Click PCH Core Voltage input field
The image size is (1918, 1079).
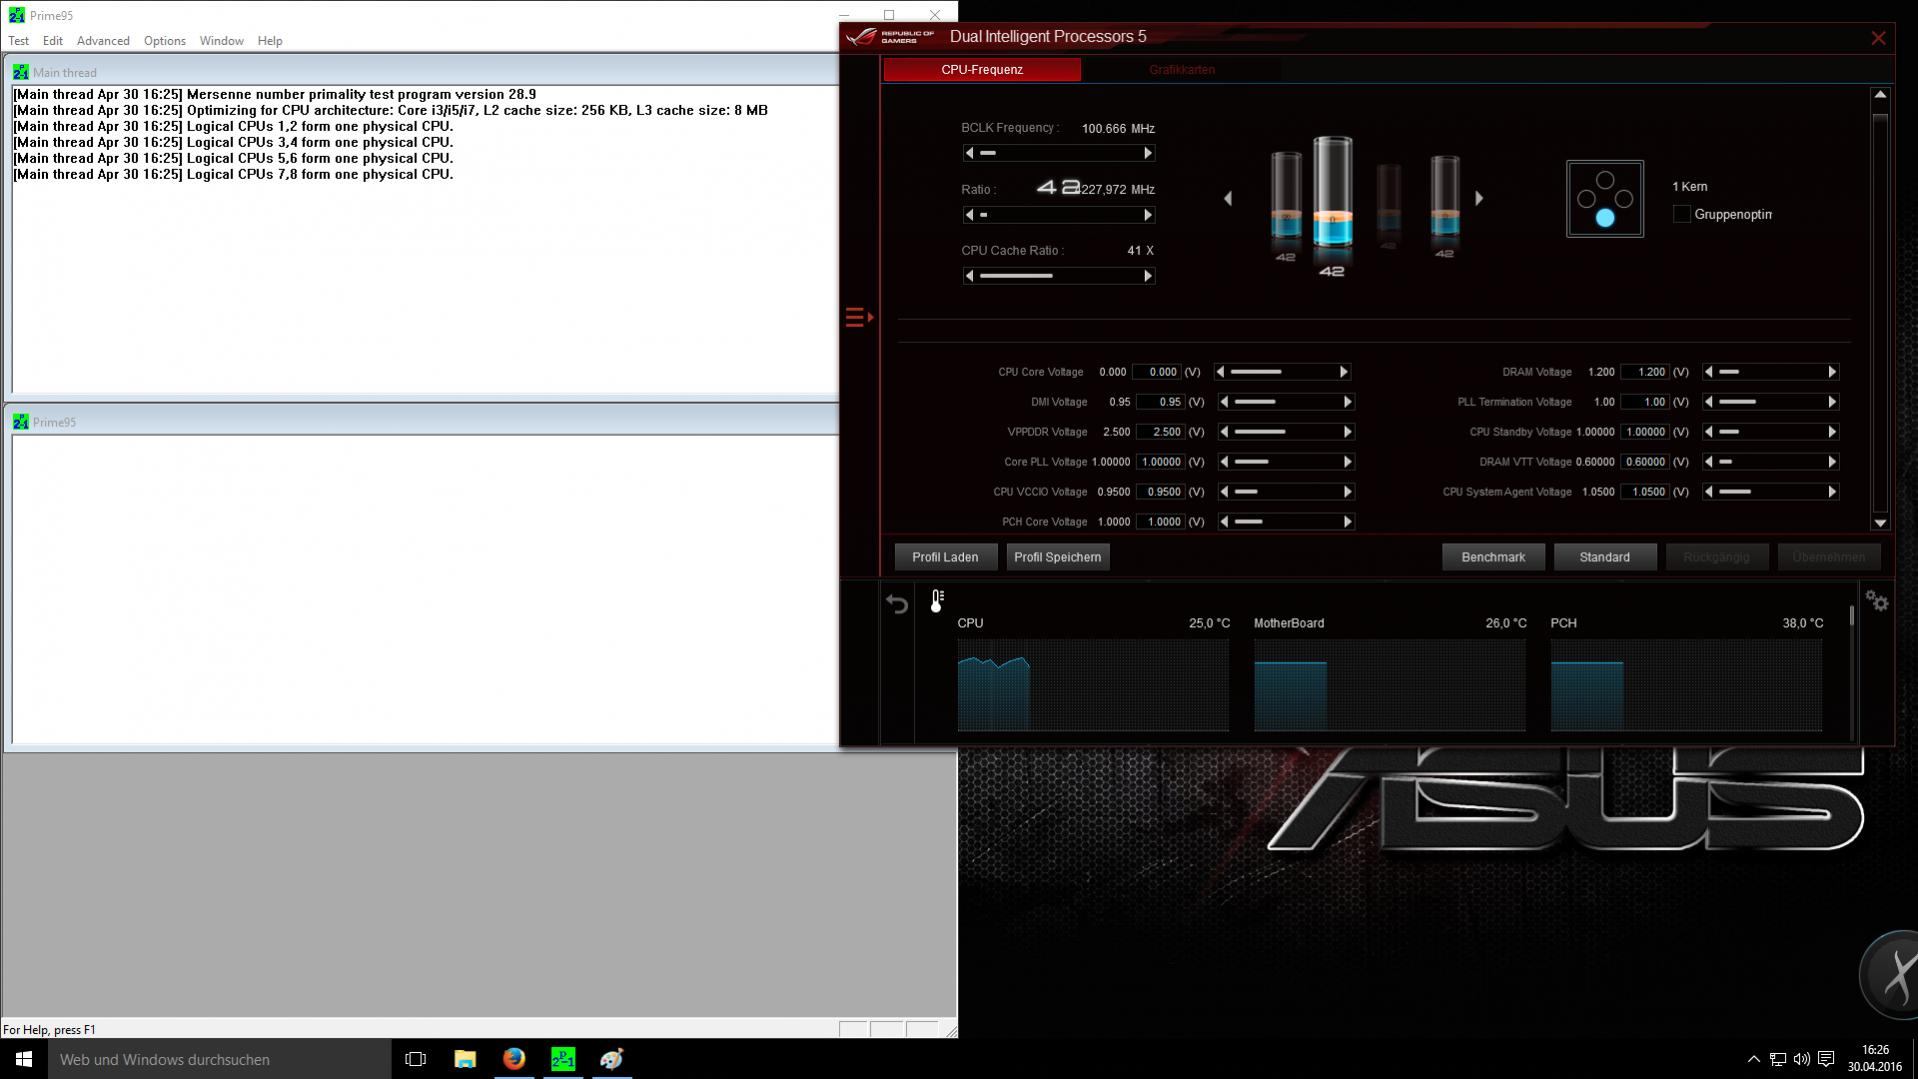[1160, 522]
